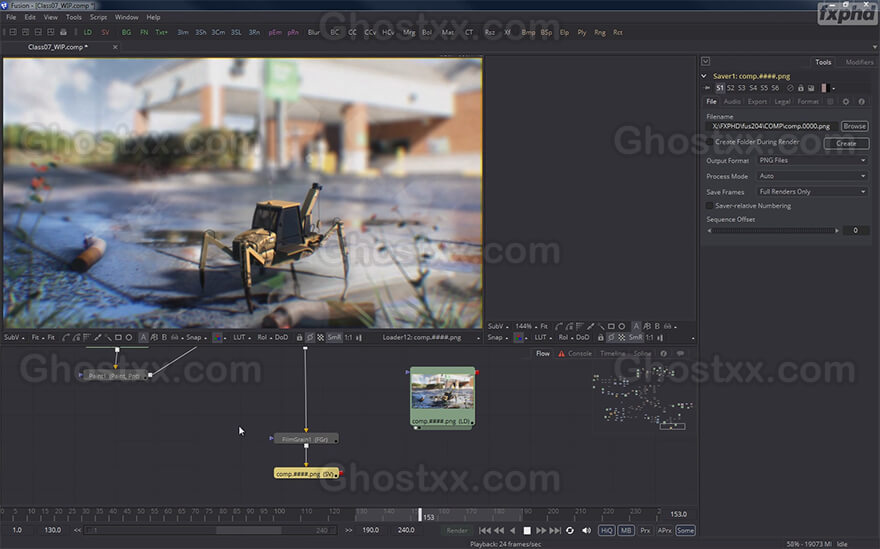
Task: Open LUT dropdown in left viewer
Action: 241,337
